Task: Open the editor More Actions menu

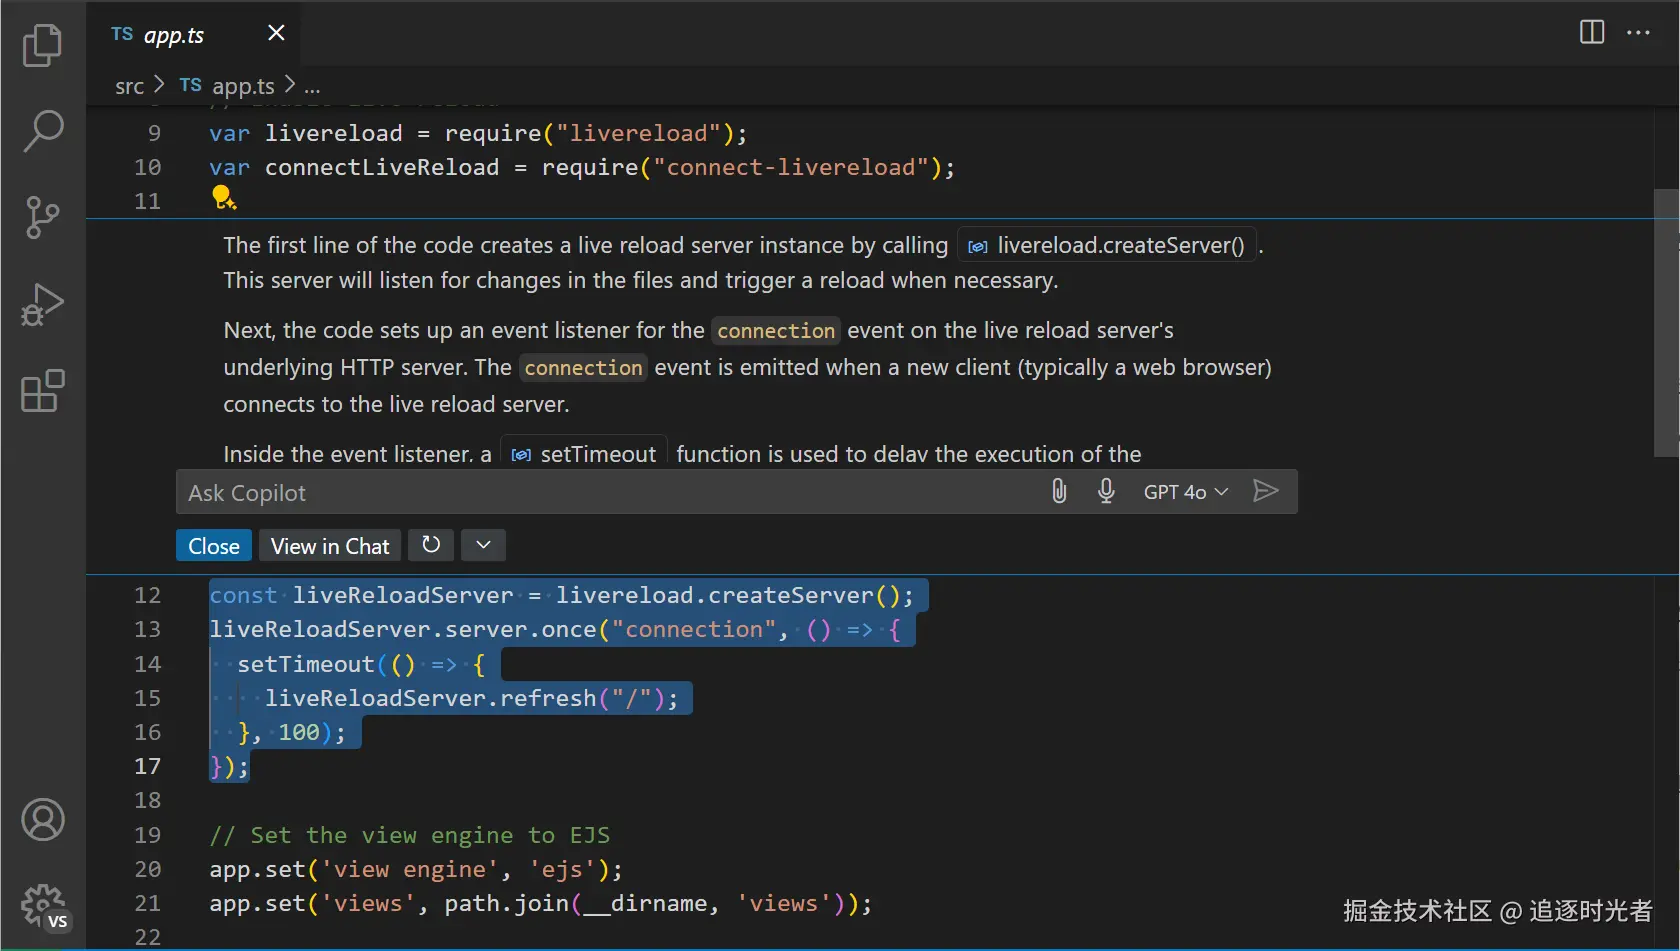Action: (x=1638, y=32)
